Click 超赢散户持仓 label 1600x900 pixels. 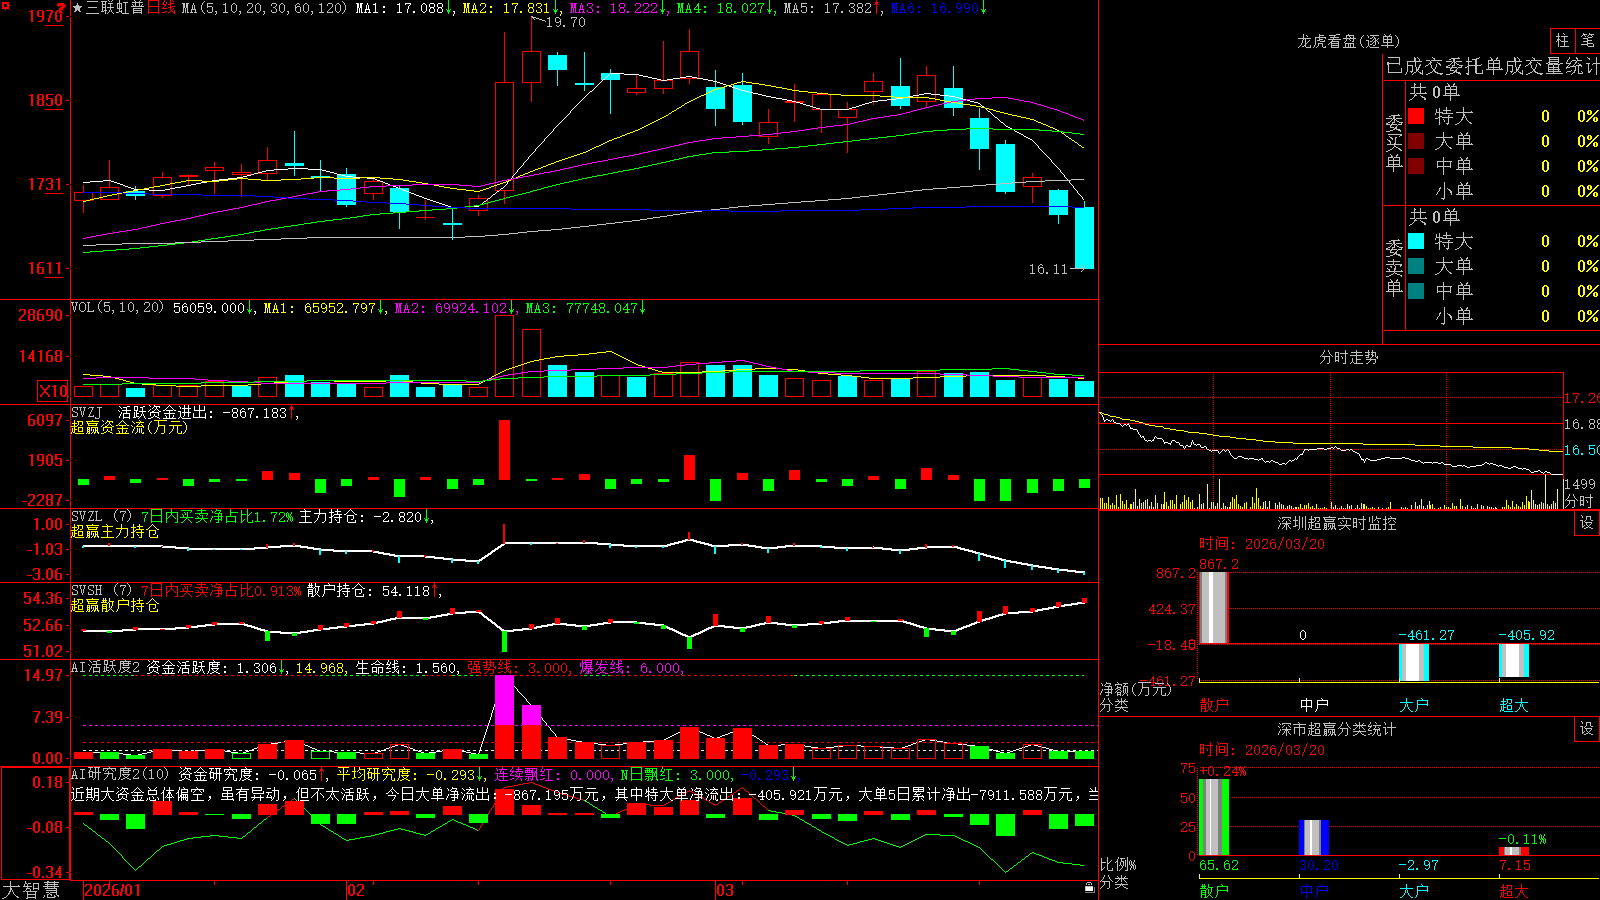(115, 605)
